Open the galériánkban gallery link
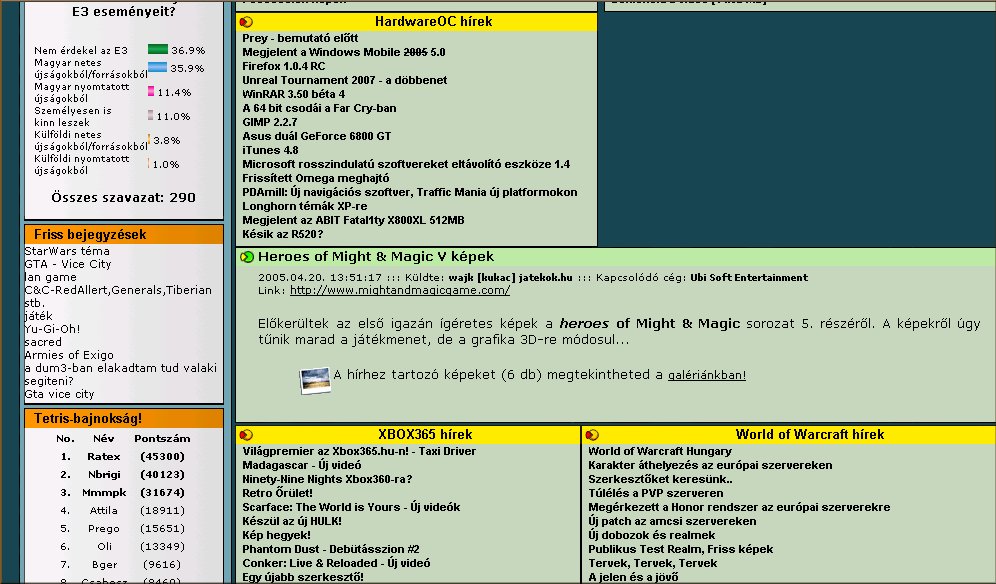Image resolution: width=996 pixels, height=584 pixels. [x=707, y=375]
